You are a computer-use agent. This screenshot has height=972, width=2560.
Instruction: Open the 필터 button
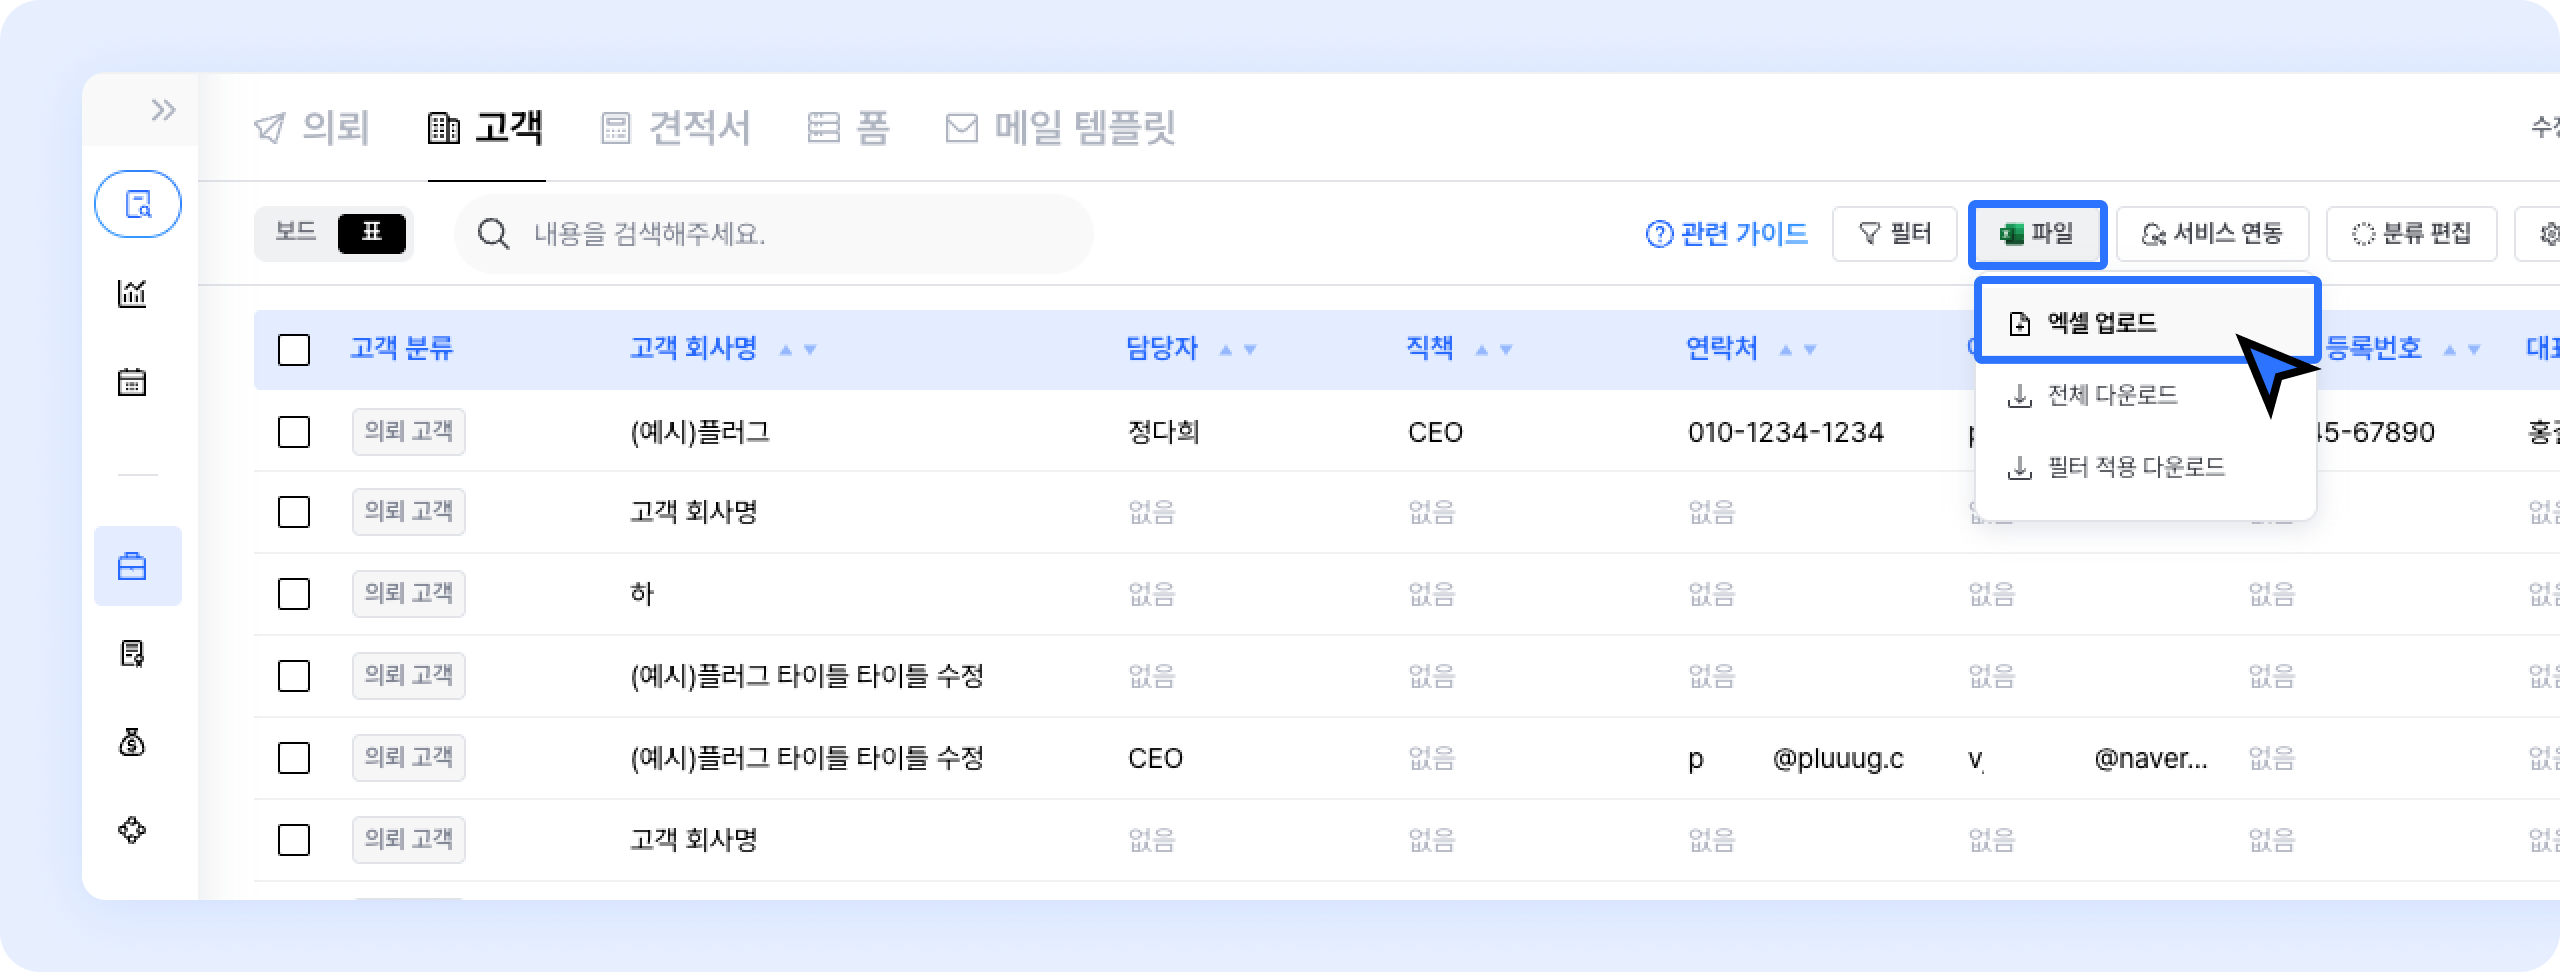(x=1894, y=234)
